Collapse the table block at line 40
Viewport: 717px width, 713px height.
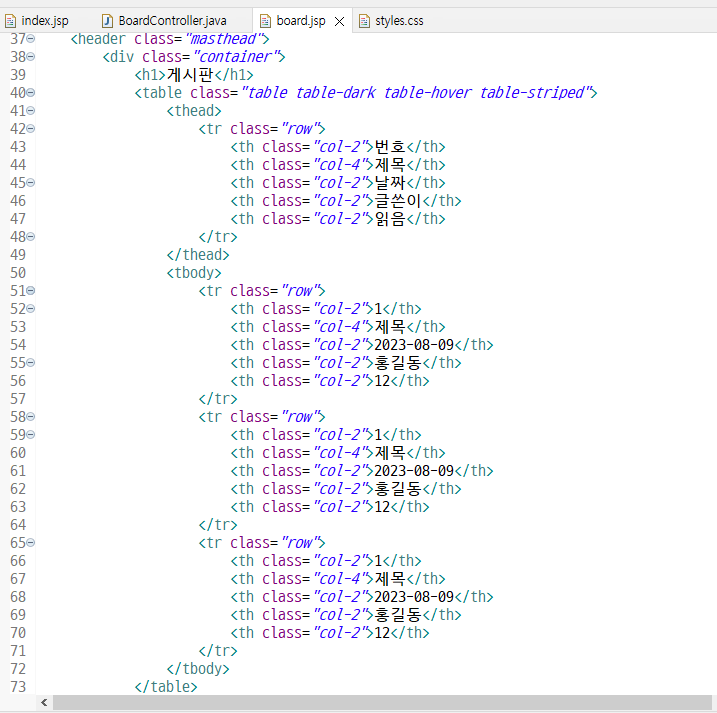tap(31, 93)
